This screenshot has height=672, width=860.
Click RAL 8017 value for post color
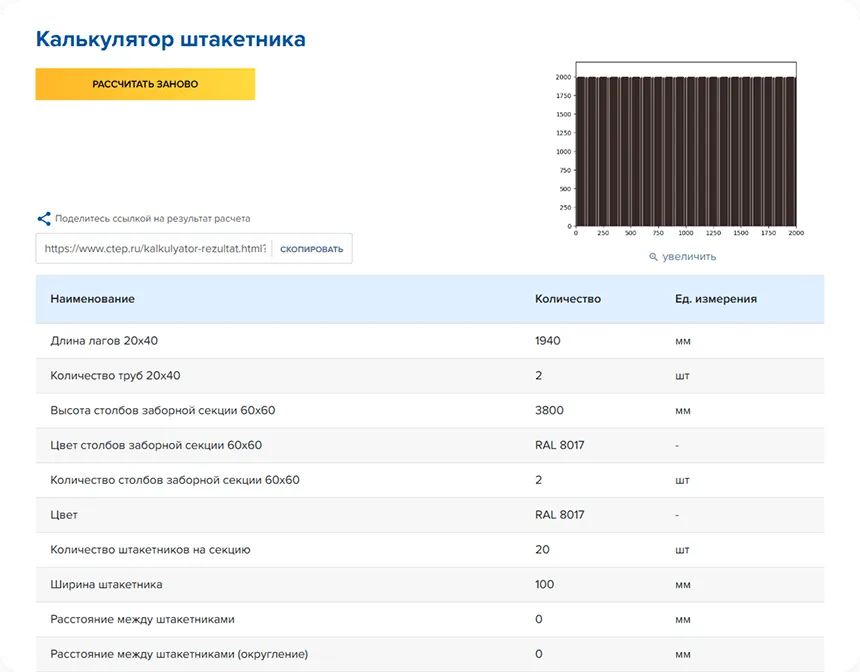pyautogui.click(x=559, y=445)
